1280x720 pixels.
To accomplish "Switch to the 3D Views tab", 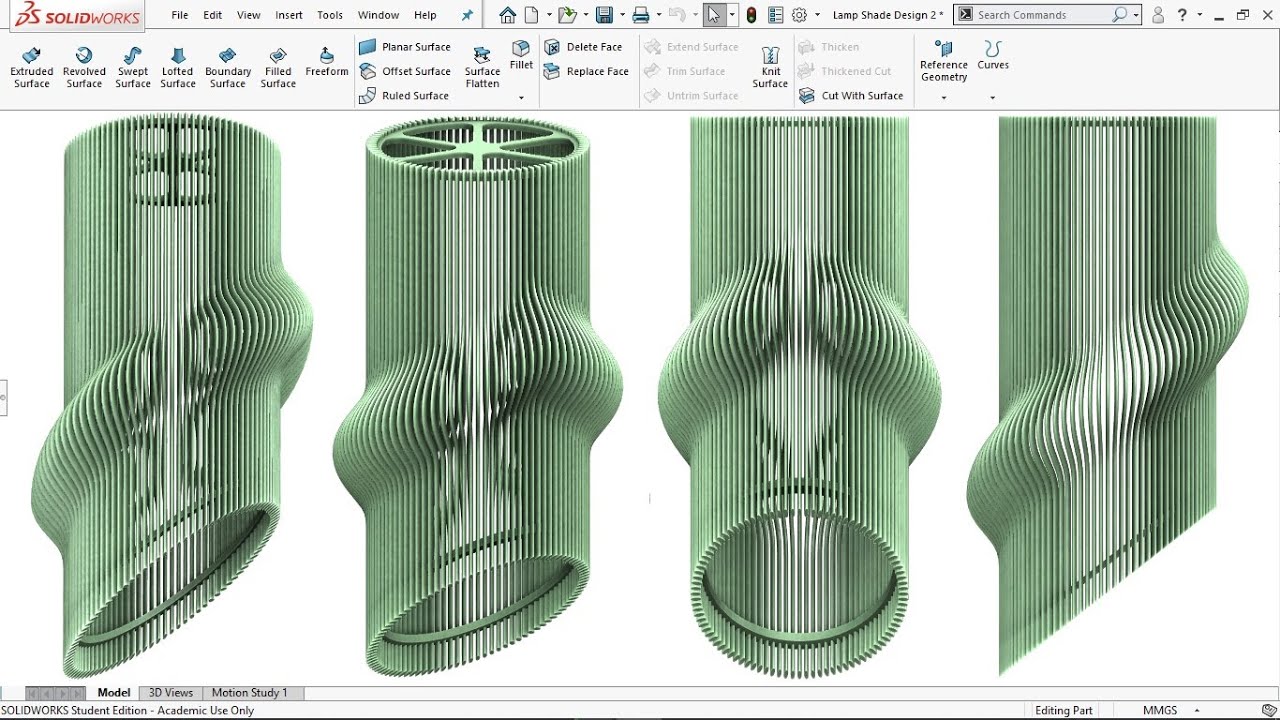I will (x=171, y=692).
